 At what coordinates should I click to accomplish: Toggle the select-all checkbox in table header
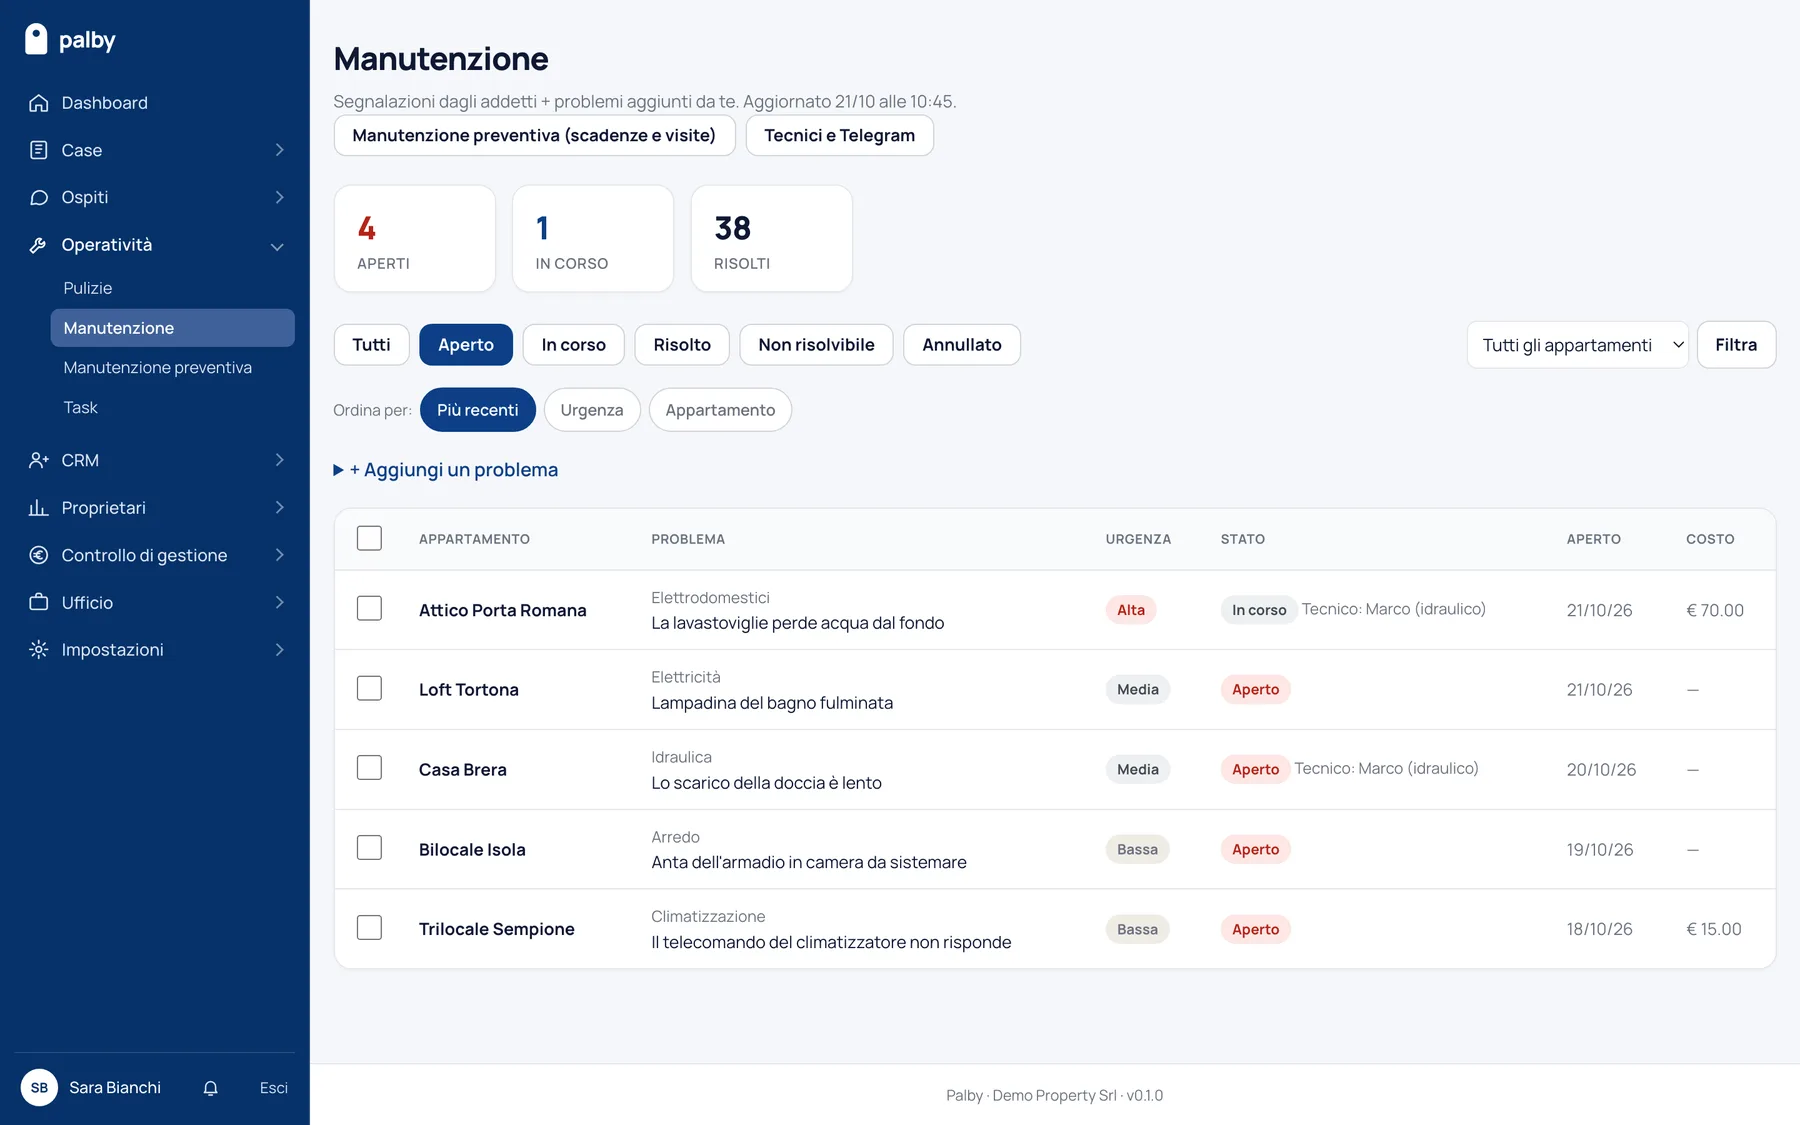tap(369, 538)
